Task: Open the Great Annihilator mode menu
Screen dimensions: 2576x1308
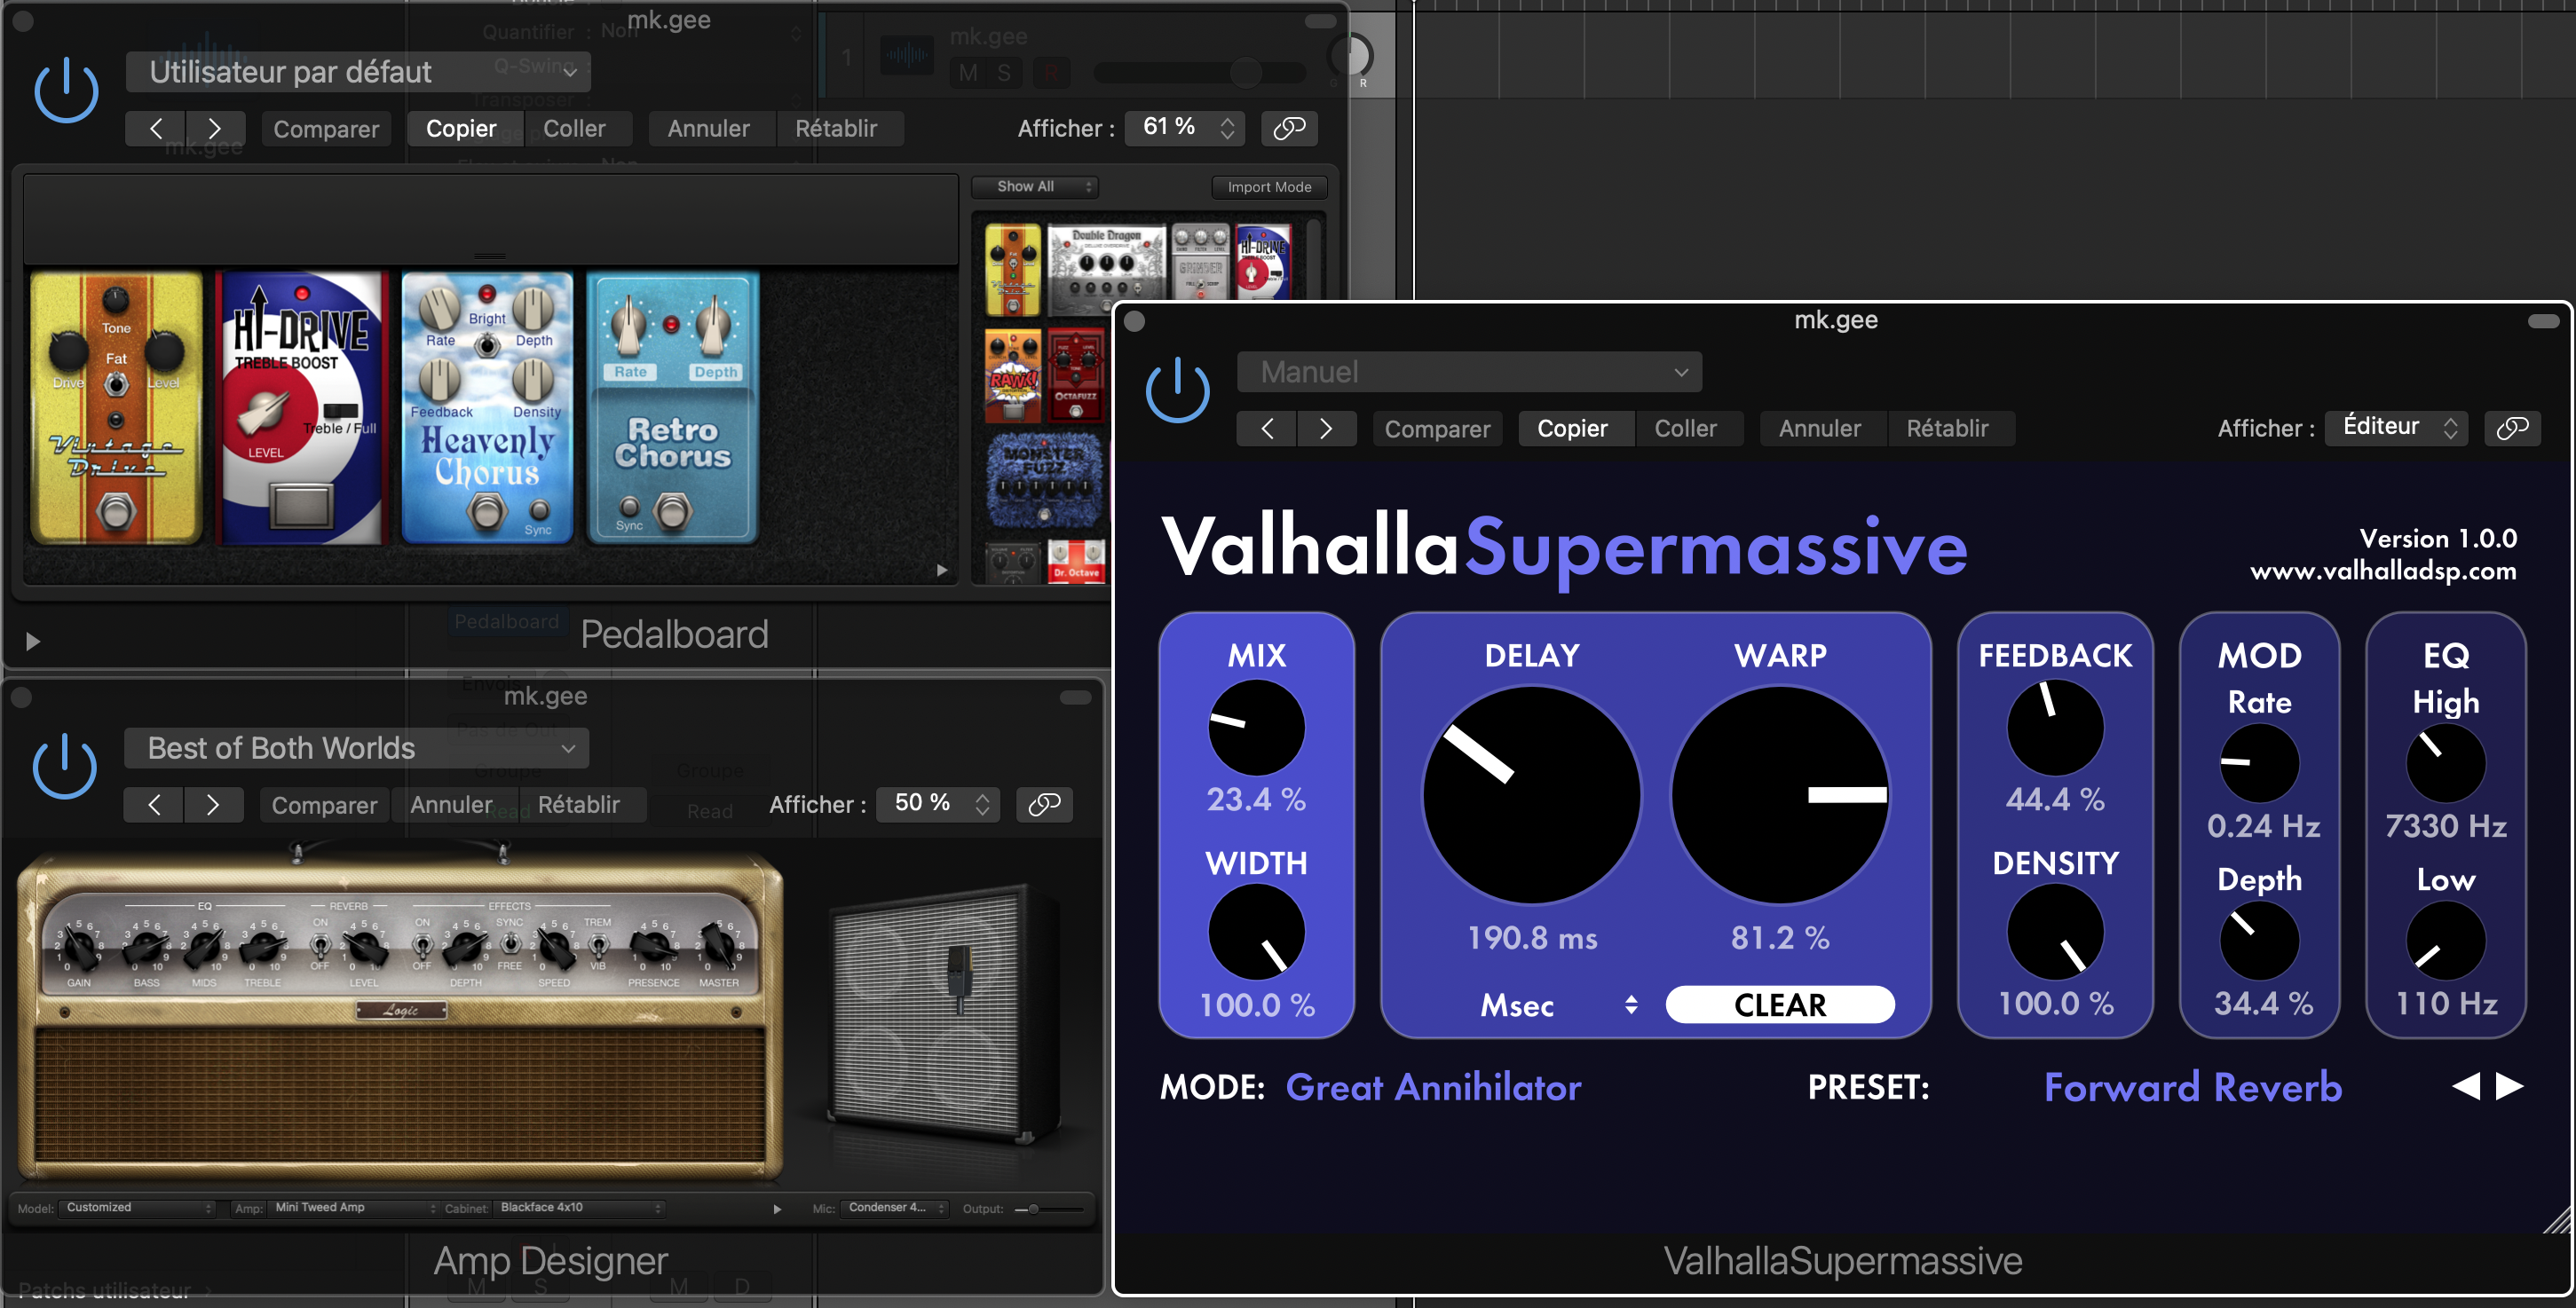Action: [x=1433, y=1087]
